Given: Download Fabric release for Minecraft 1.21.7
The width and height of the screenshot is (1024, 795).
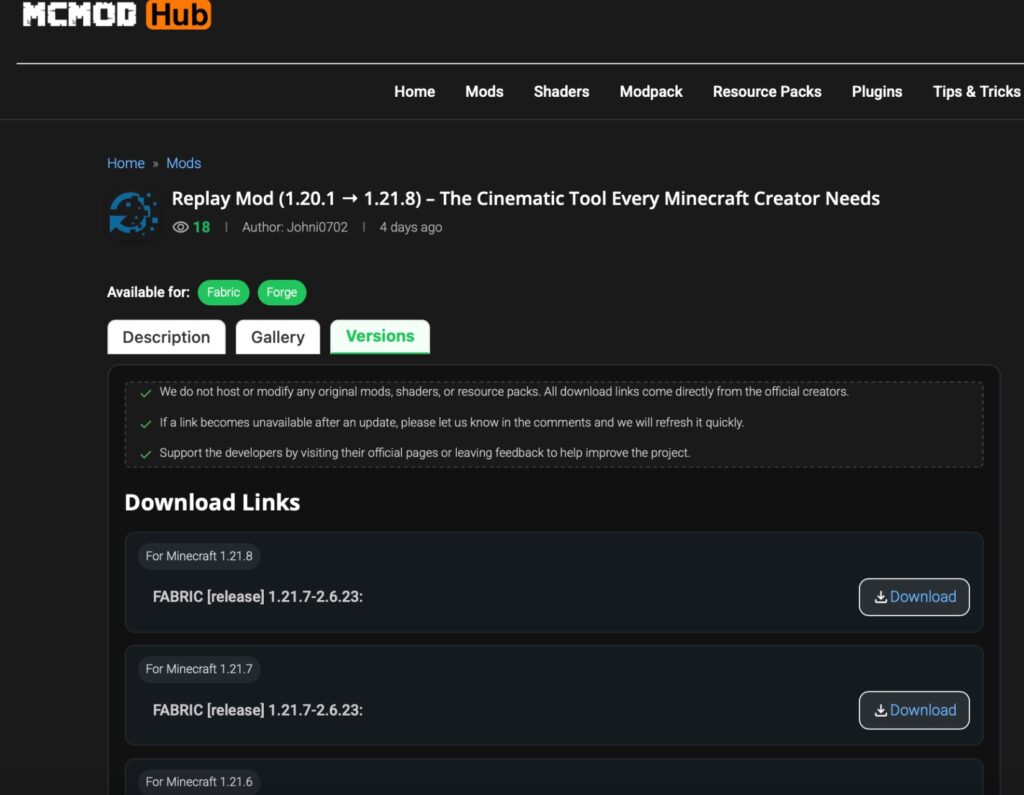Looking at the screenshot, I should [x=914, y=710].
